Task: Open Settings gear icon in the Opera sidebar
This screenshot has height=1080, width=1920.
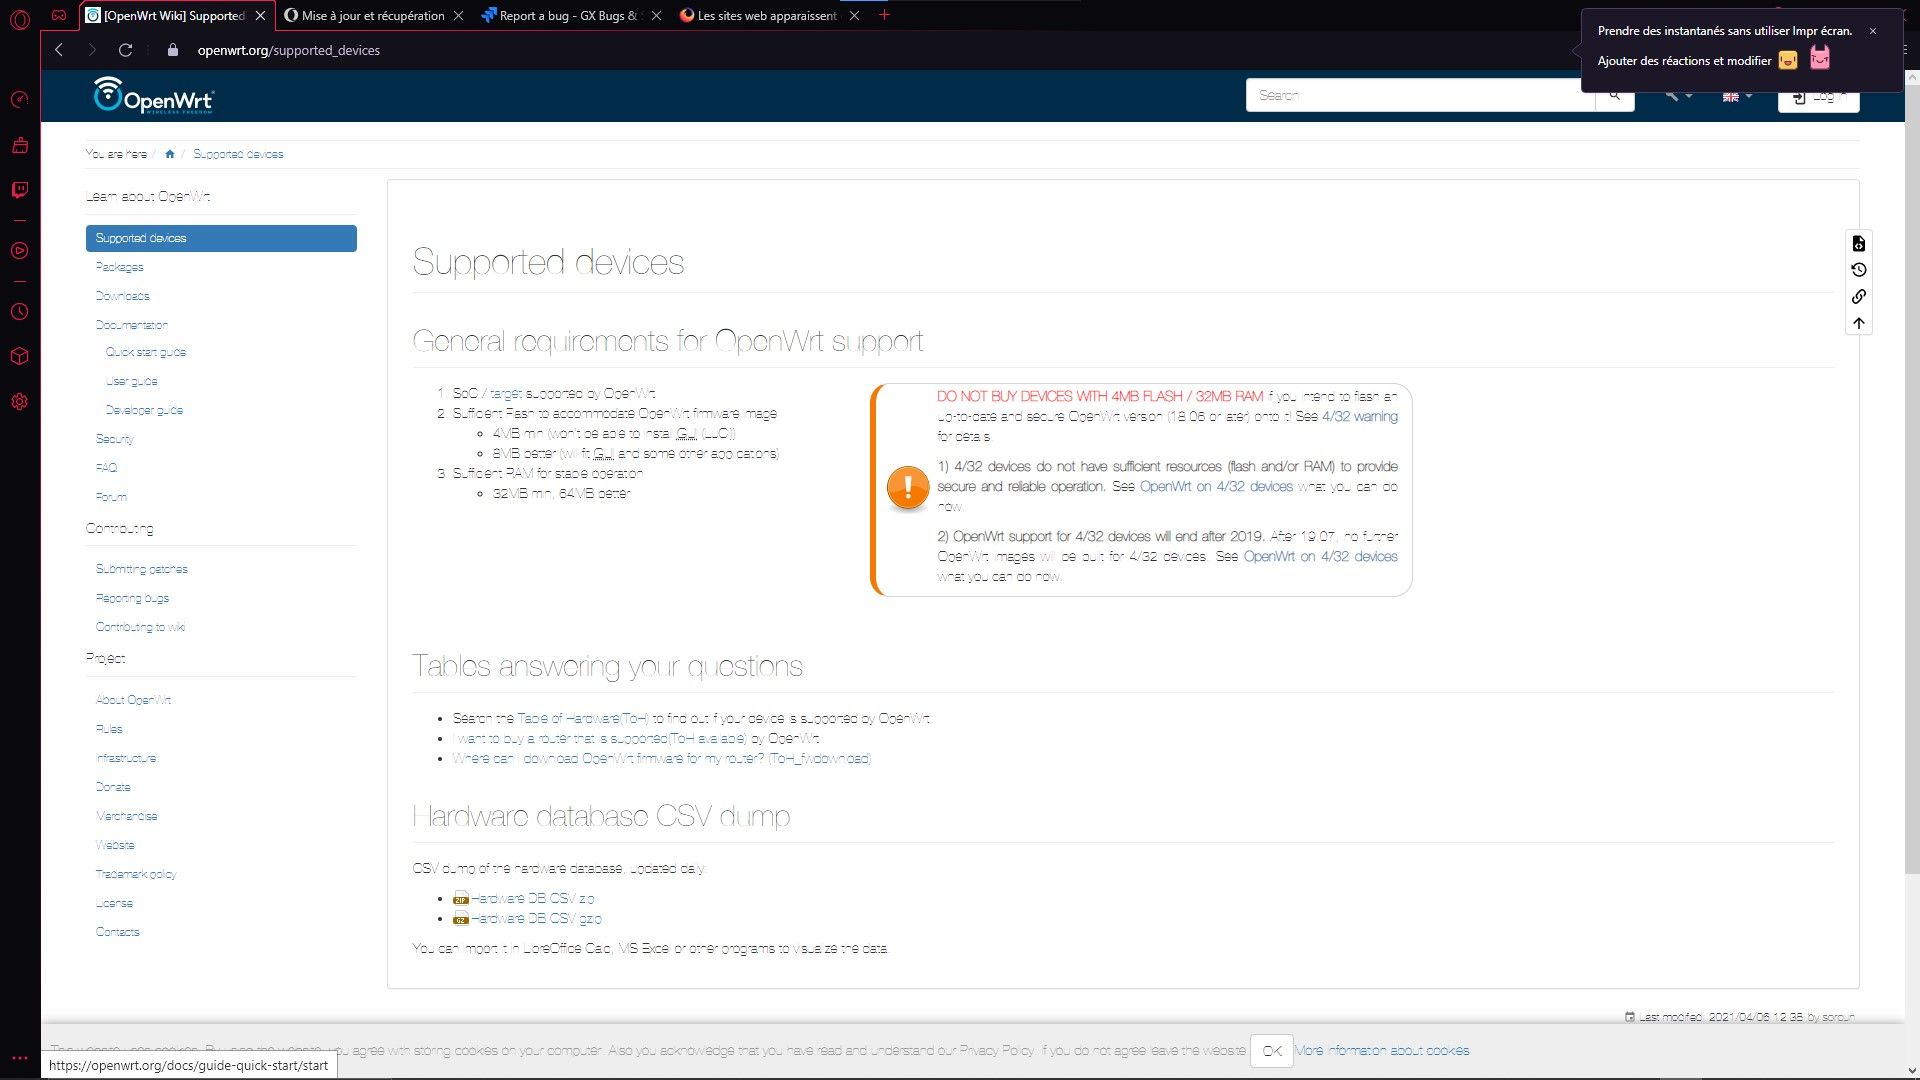Action: coord(19,402)
